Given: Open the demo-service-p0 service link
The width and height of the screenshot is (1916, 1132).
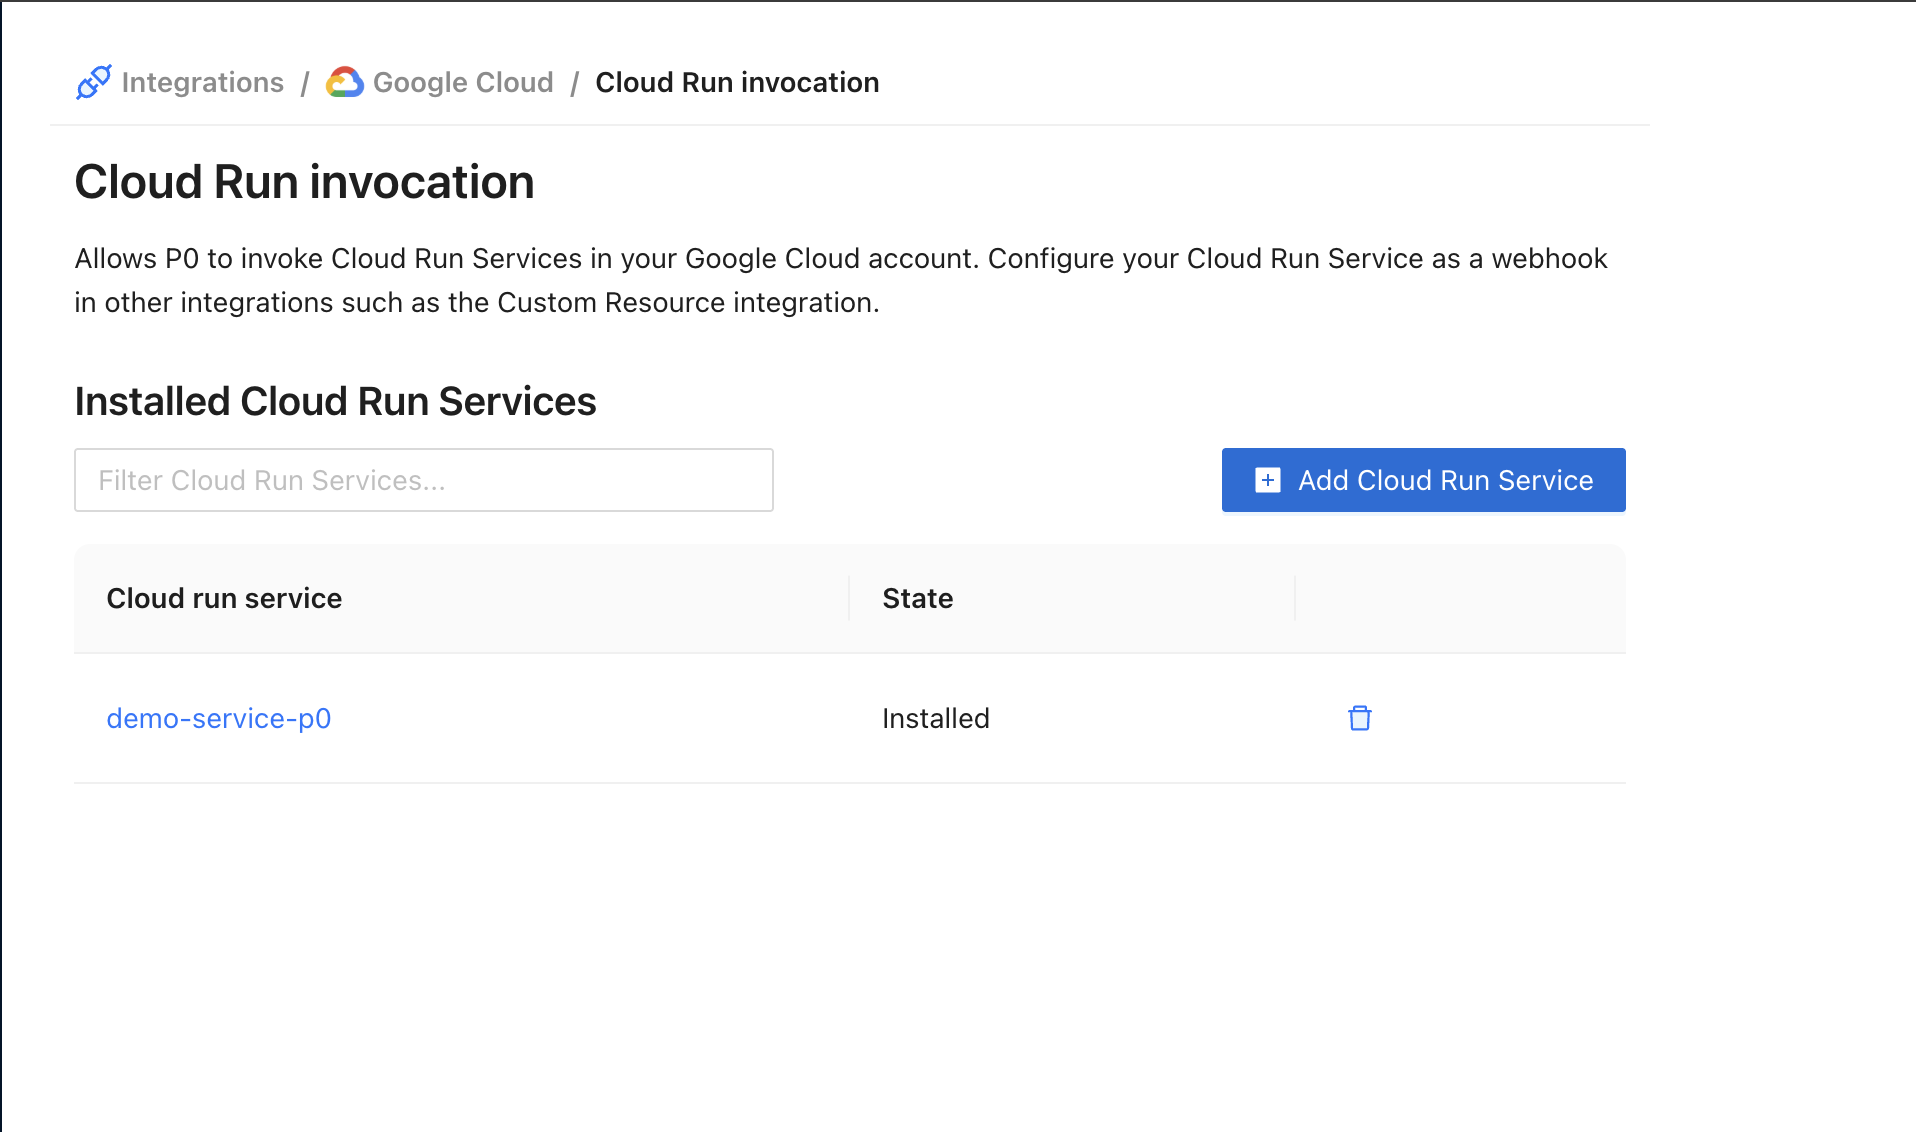Looking at the screenshot, I should point(218,718).
